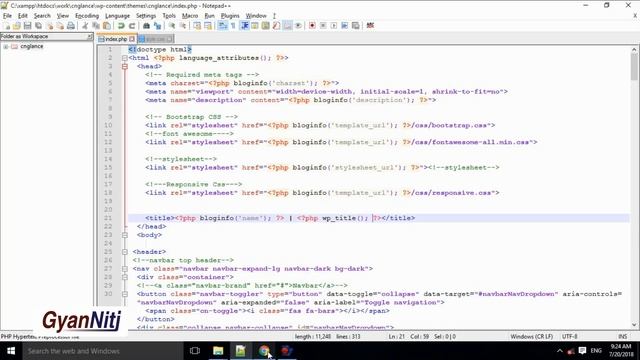This screenshot has height=360, width=640.
Task: Zoom out using the toolbar magnifier
Action: 183,26
